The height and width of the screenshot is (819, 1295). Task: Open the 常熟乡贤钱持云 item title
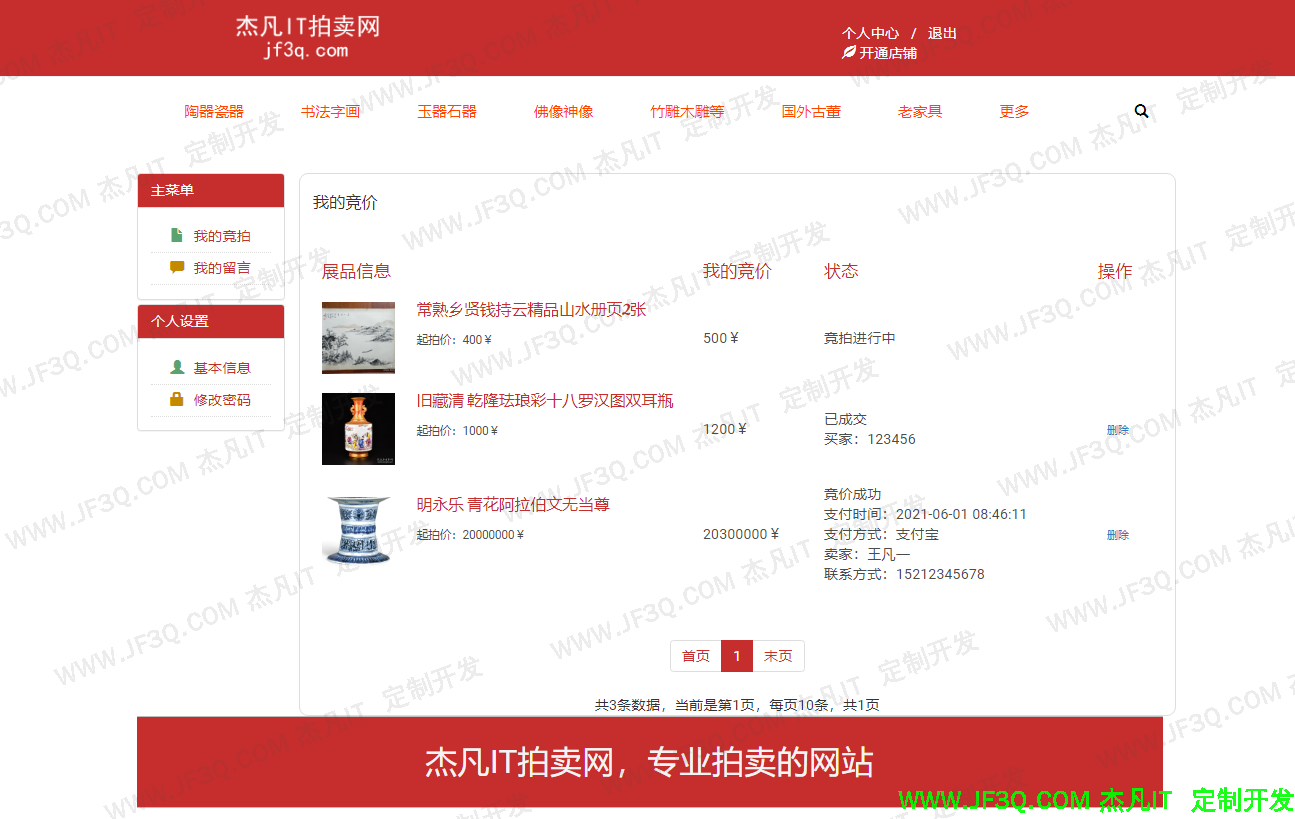531,310
